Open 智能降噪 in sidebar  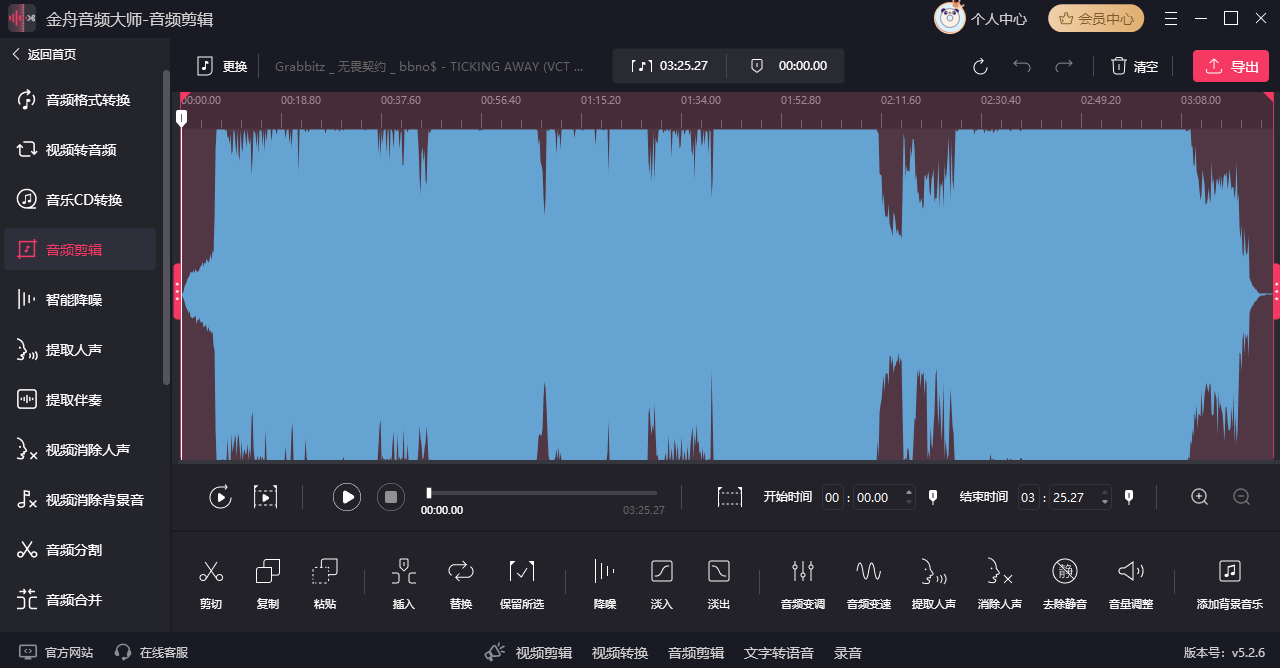click(x=80, y=300)
